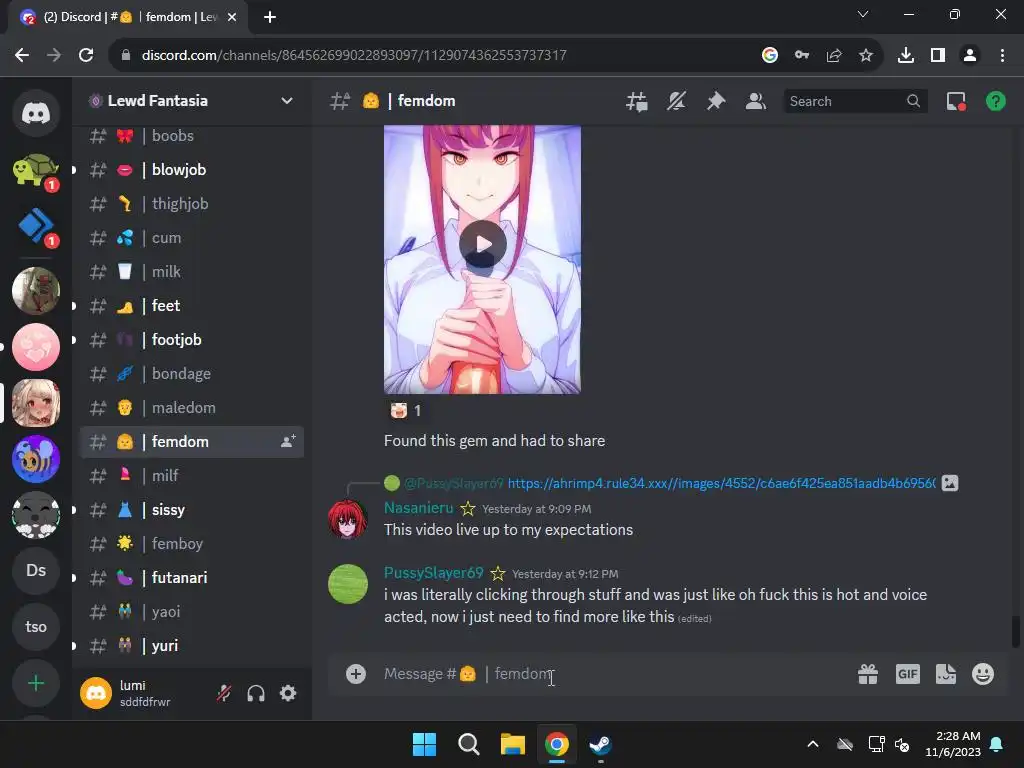
Task: Add a server with green plus
Action: (36, 683)
